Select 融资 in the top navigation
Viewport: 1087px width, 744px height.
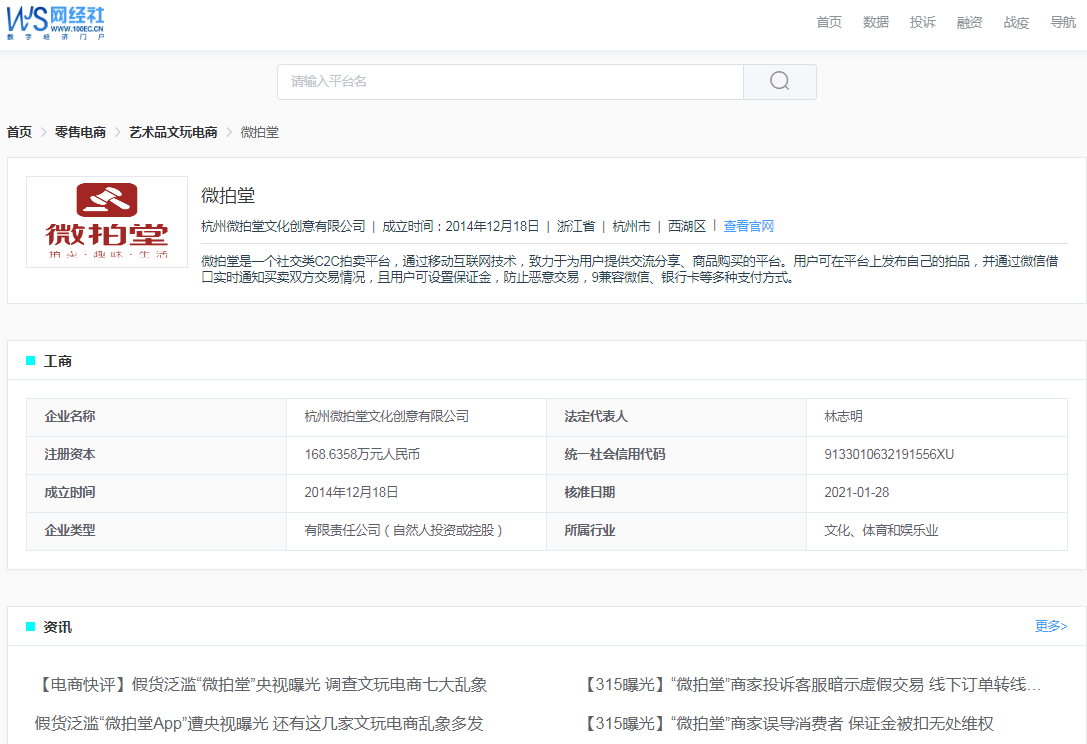pyautogui.click(x=969, y=22)
